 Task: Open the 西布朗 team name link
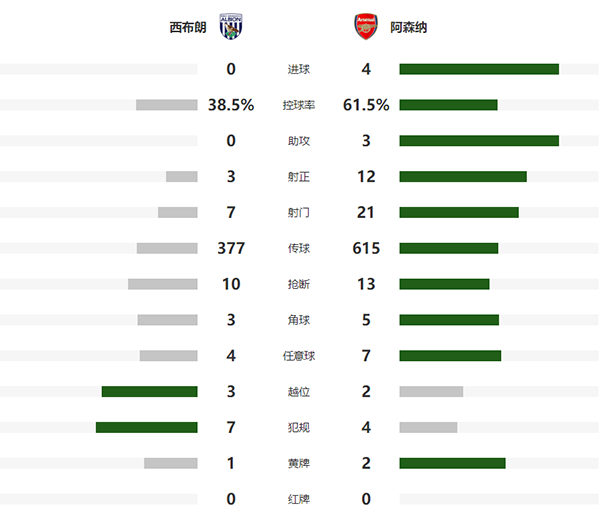(x=188, y=28)
